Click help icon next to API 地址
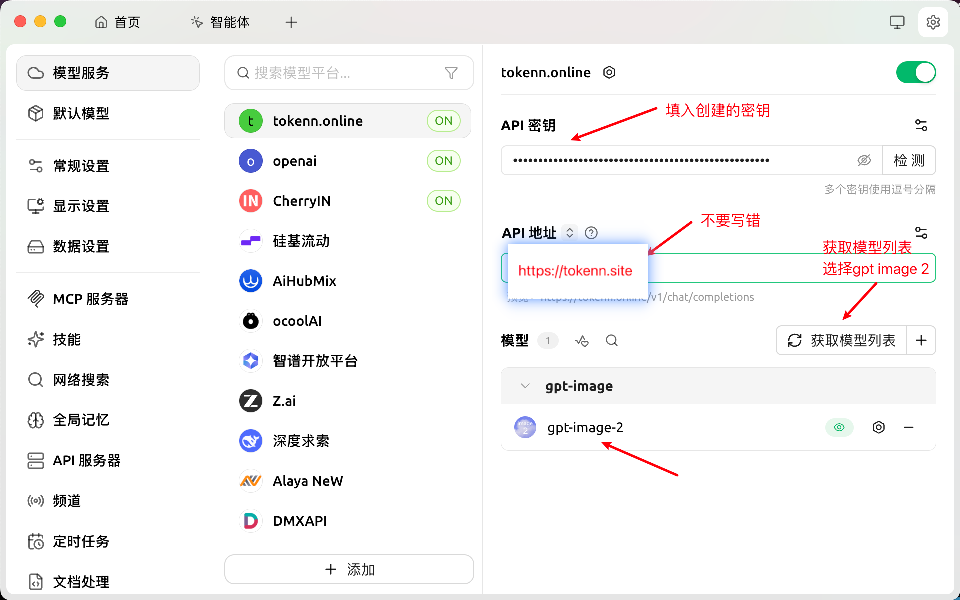Screen dimensions: 960x600 coord(591,233)
